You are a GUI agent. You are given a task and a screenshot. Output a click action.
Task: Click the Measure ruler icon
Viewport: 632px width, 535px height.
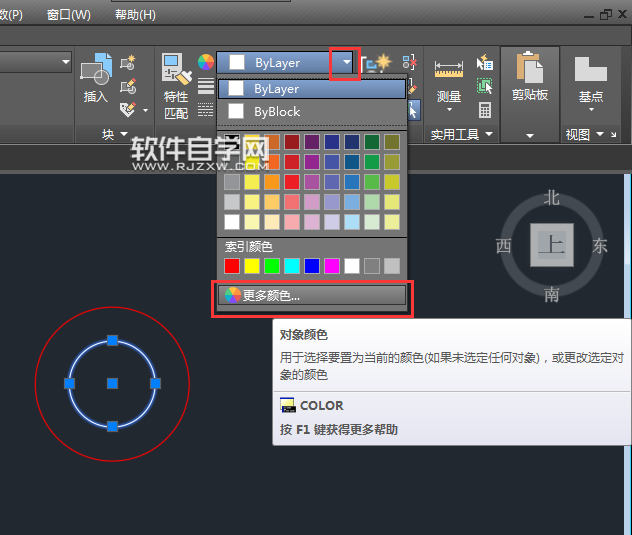point(449,69)
